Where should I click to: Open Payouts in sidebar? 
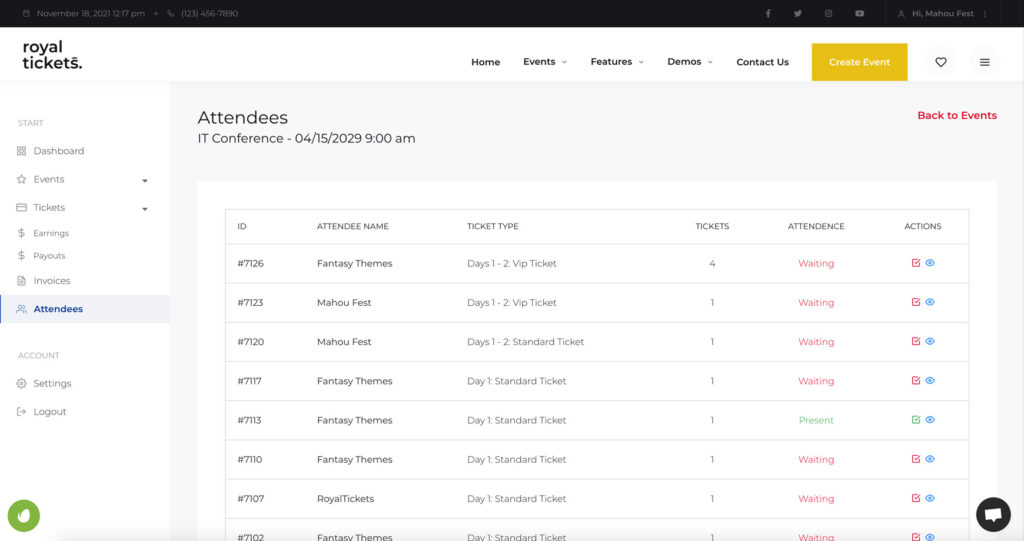coord(50,256)
